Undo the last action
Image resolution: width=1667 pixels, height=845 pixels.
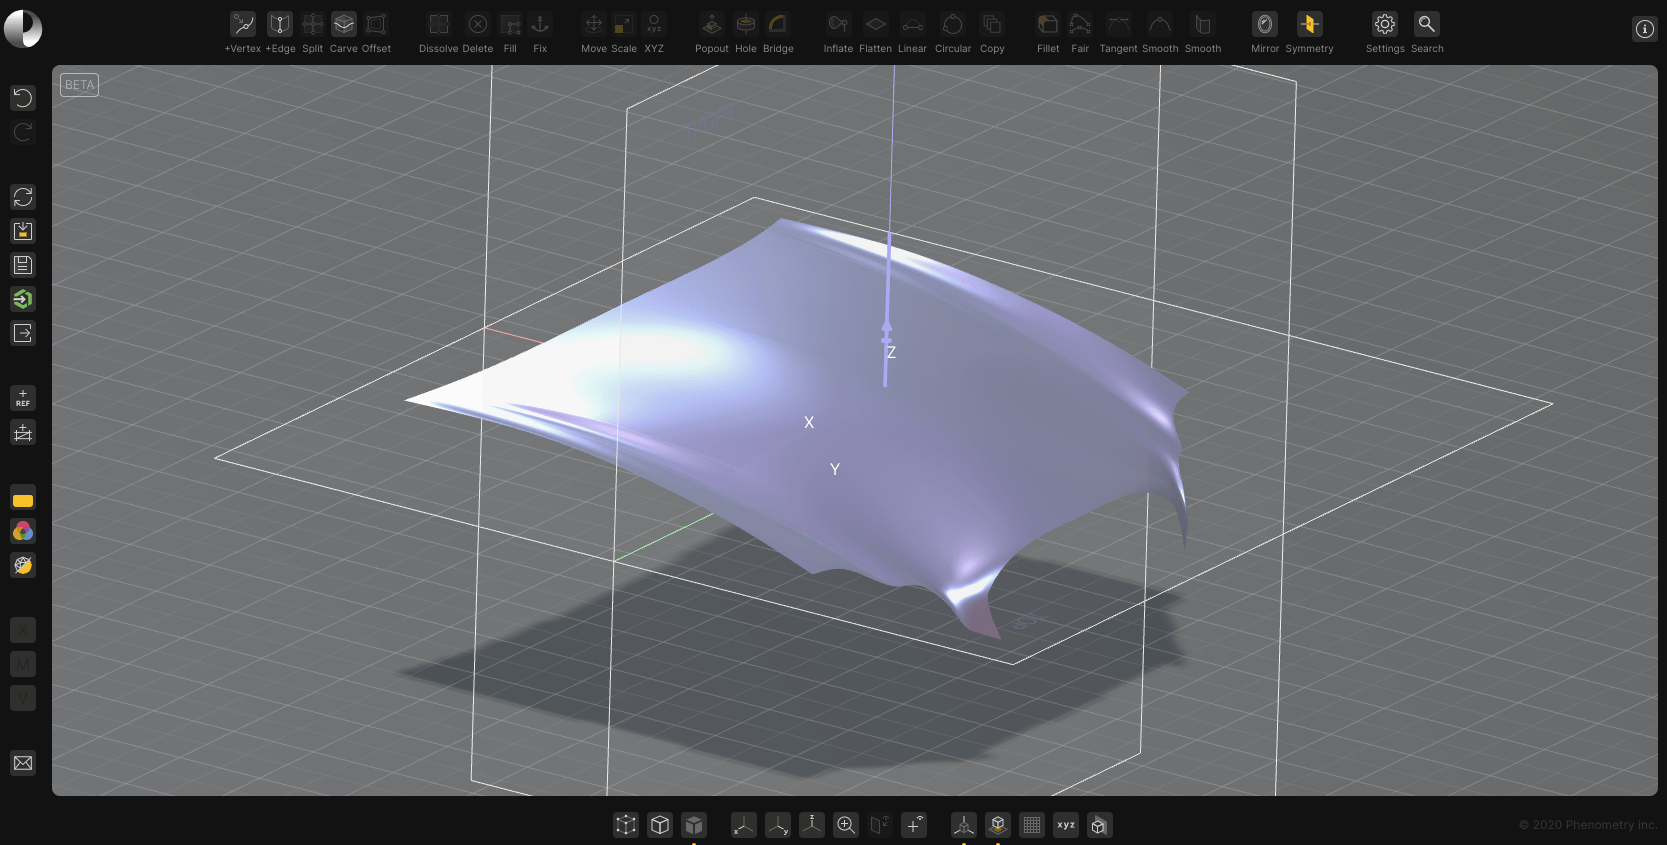click(23, 98)
